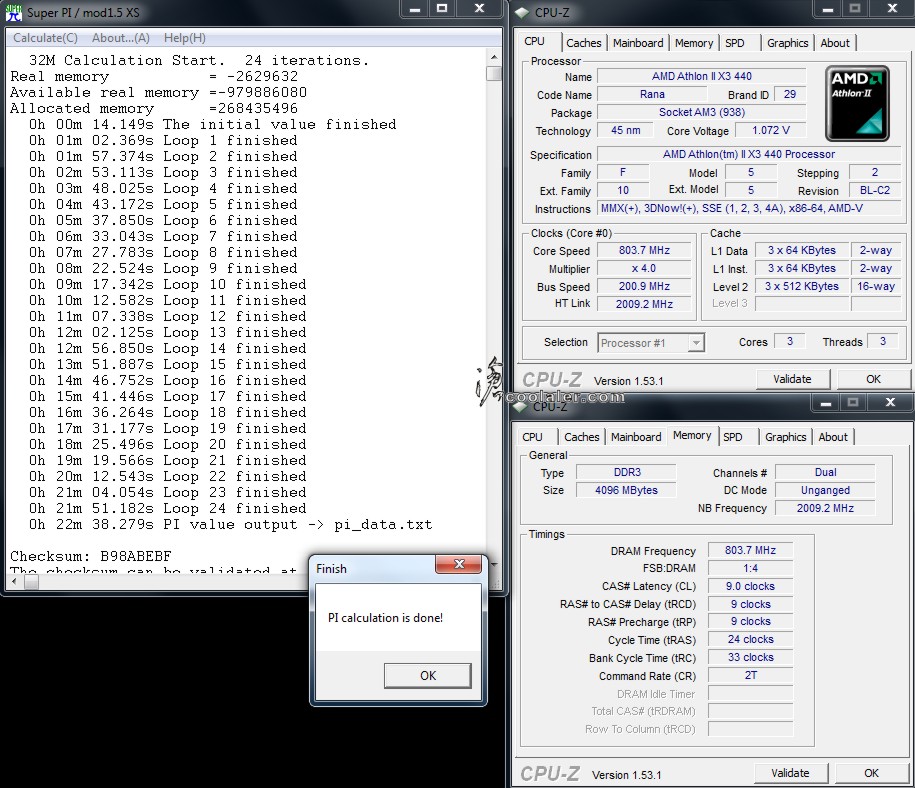Click the Core Voltage value 1.072 V
The height and width of the screenshot is (788, 915).
[770, 130]
